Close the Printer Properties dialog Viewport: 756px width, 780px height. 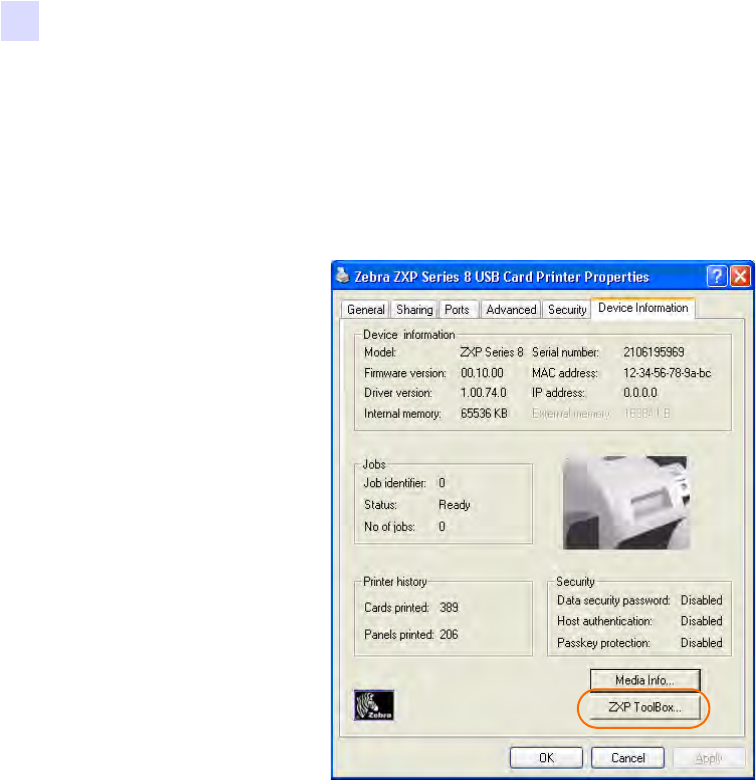740,276
